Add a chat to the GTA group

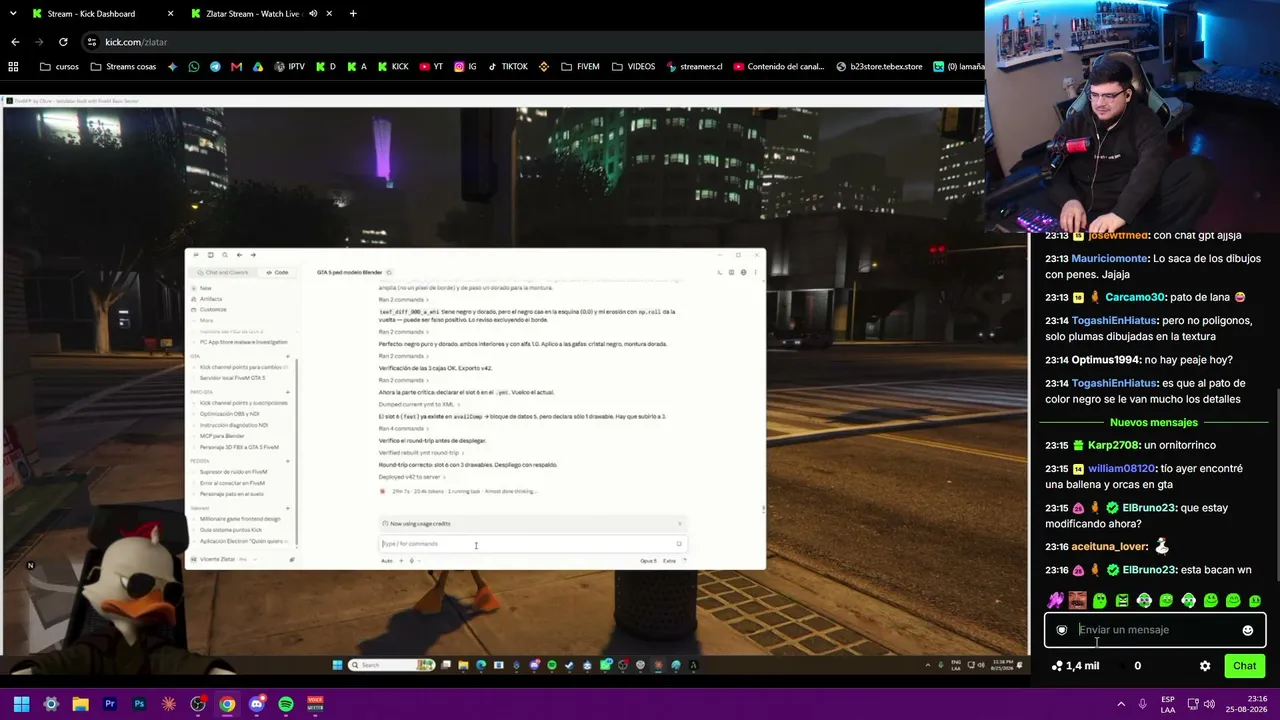[288, 356]
